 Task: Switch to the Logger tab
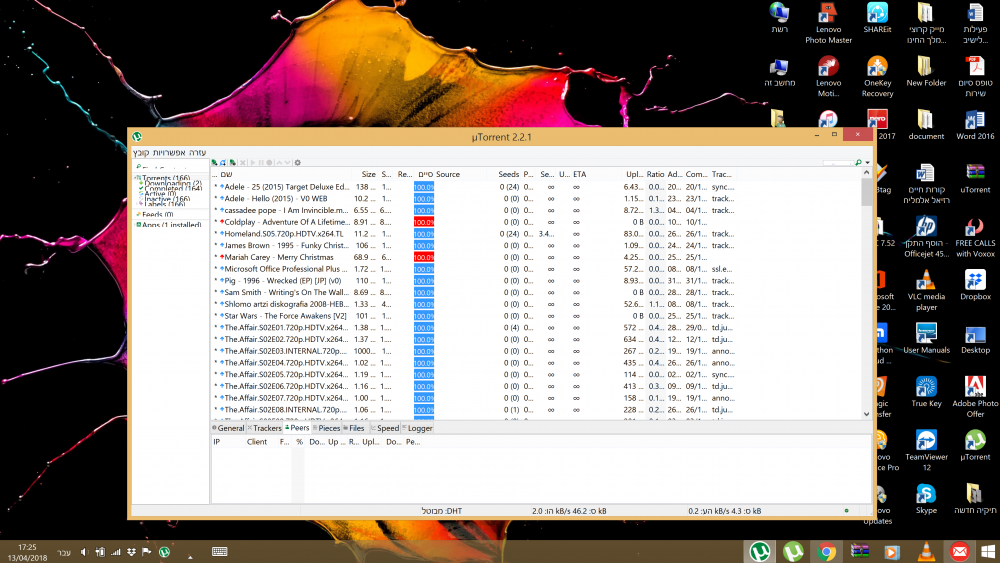[418, 428]
